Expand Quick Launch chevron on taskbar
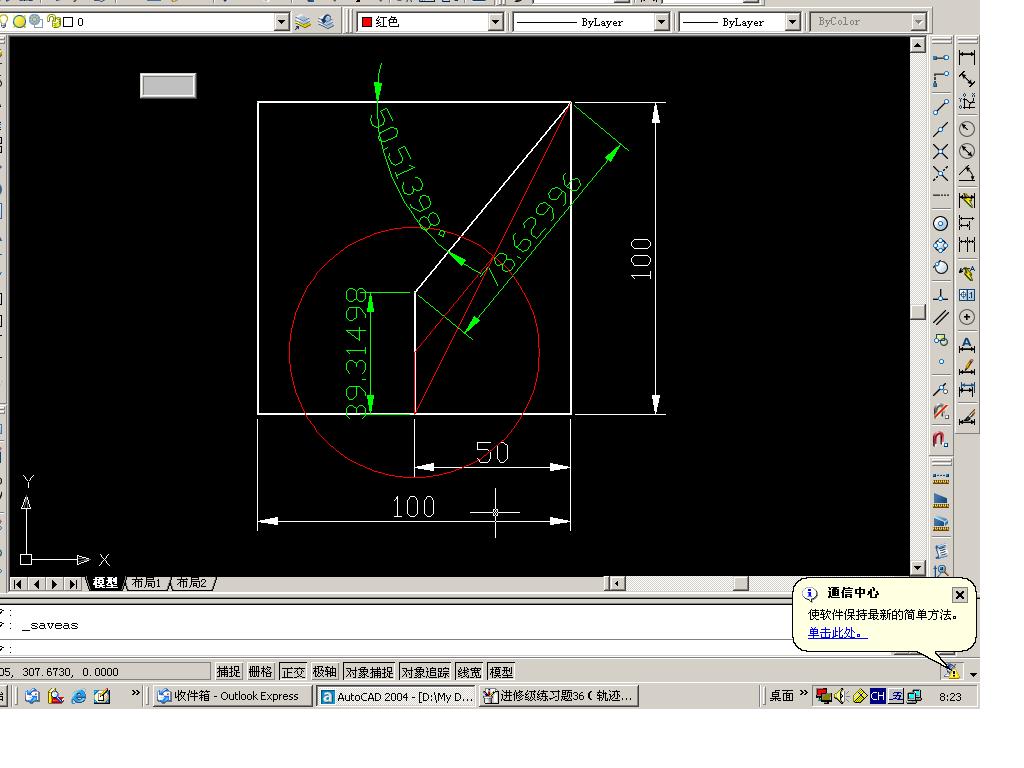The height and width of the screenshot is (768, 1024). tap(136, 692)
